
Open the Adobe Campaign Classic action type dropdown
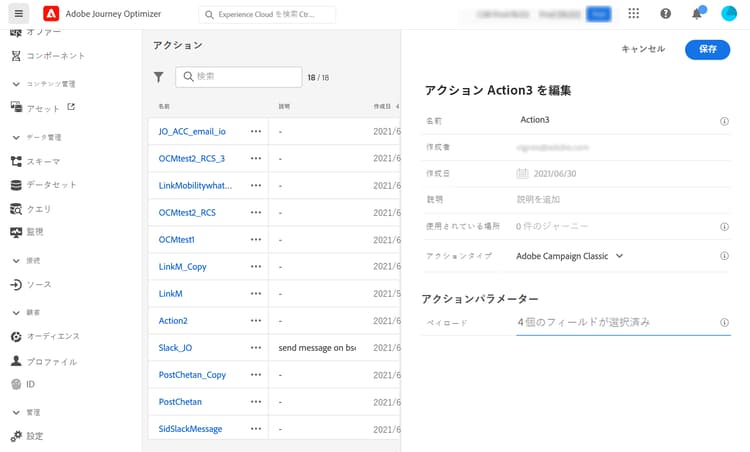(x=569, y=256)
